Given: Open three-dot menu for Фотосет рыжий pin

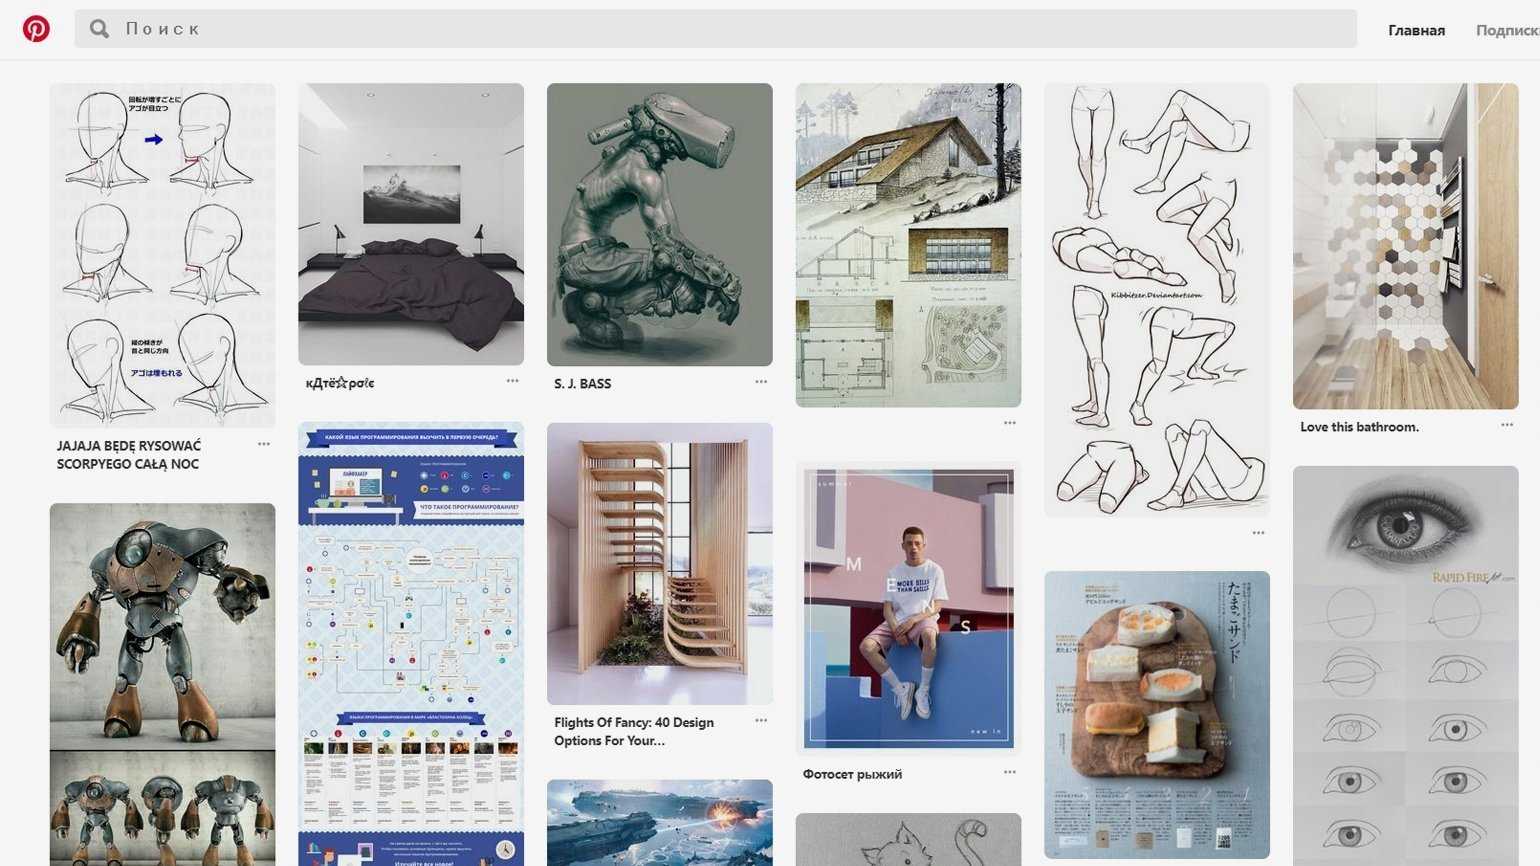Looking at the screenshot, I should point(1010,772).
